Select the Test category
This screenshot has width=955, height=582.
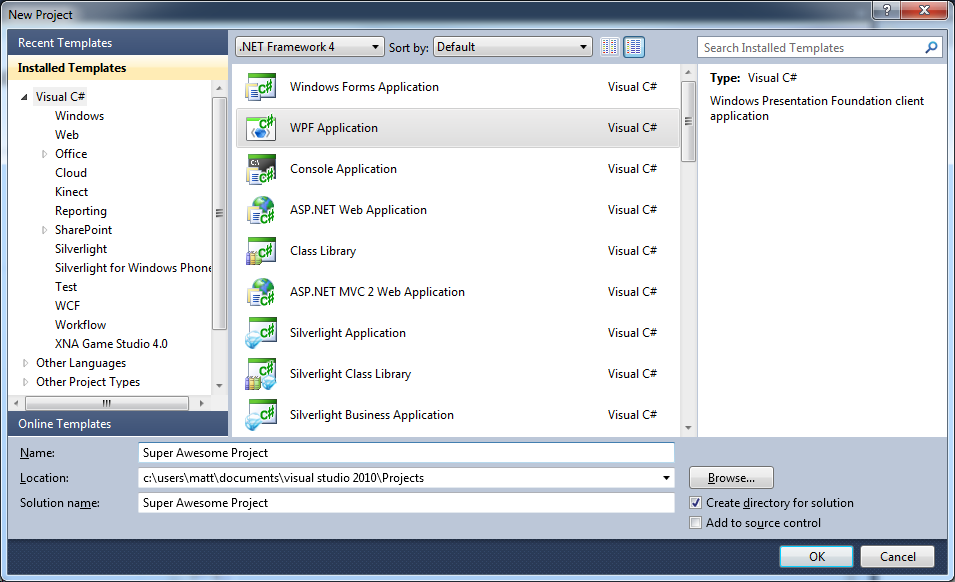click(66, 287)
